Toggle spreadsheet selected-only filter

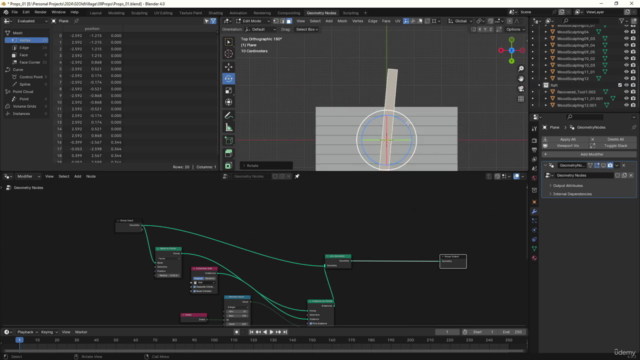tap(207, 21)
